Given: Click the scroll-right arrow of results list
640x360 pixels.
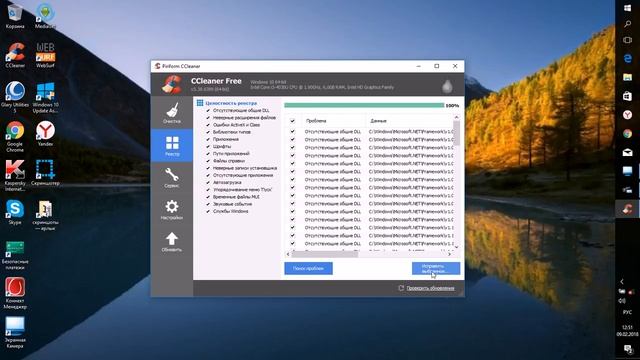Looking at the screenshot, I should tap(450, 254).
